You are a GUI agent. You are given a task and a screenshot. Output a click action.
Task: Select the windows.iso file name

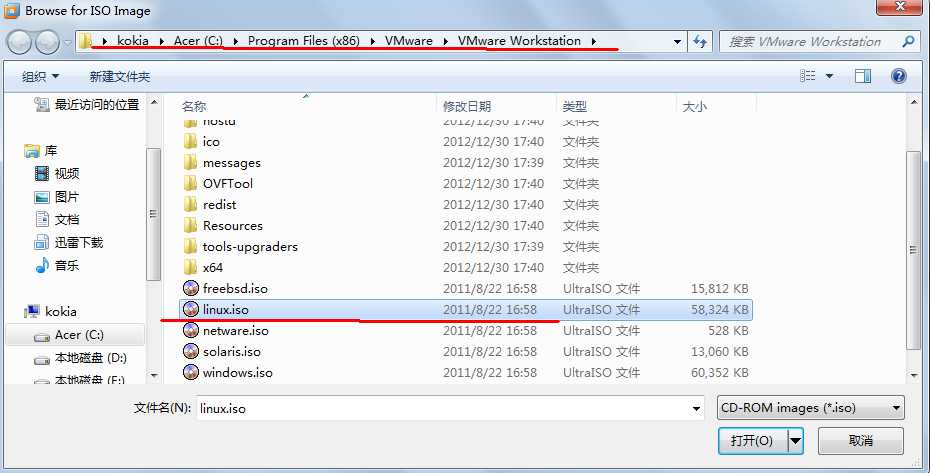click(x=237, y=373)
